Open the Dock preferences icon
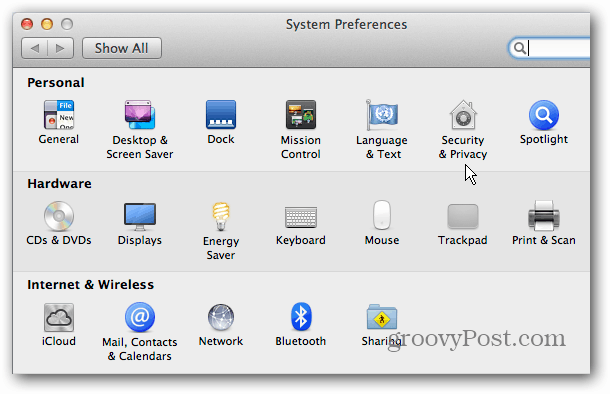 point(221,115)
